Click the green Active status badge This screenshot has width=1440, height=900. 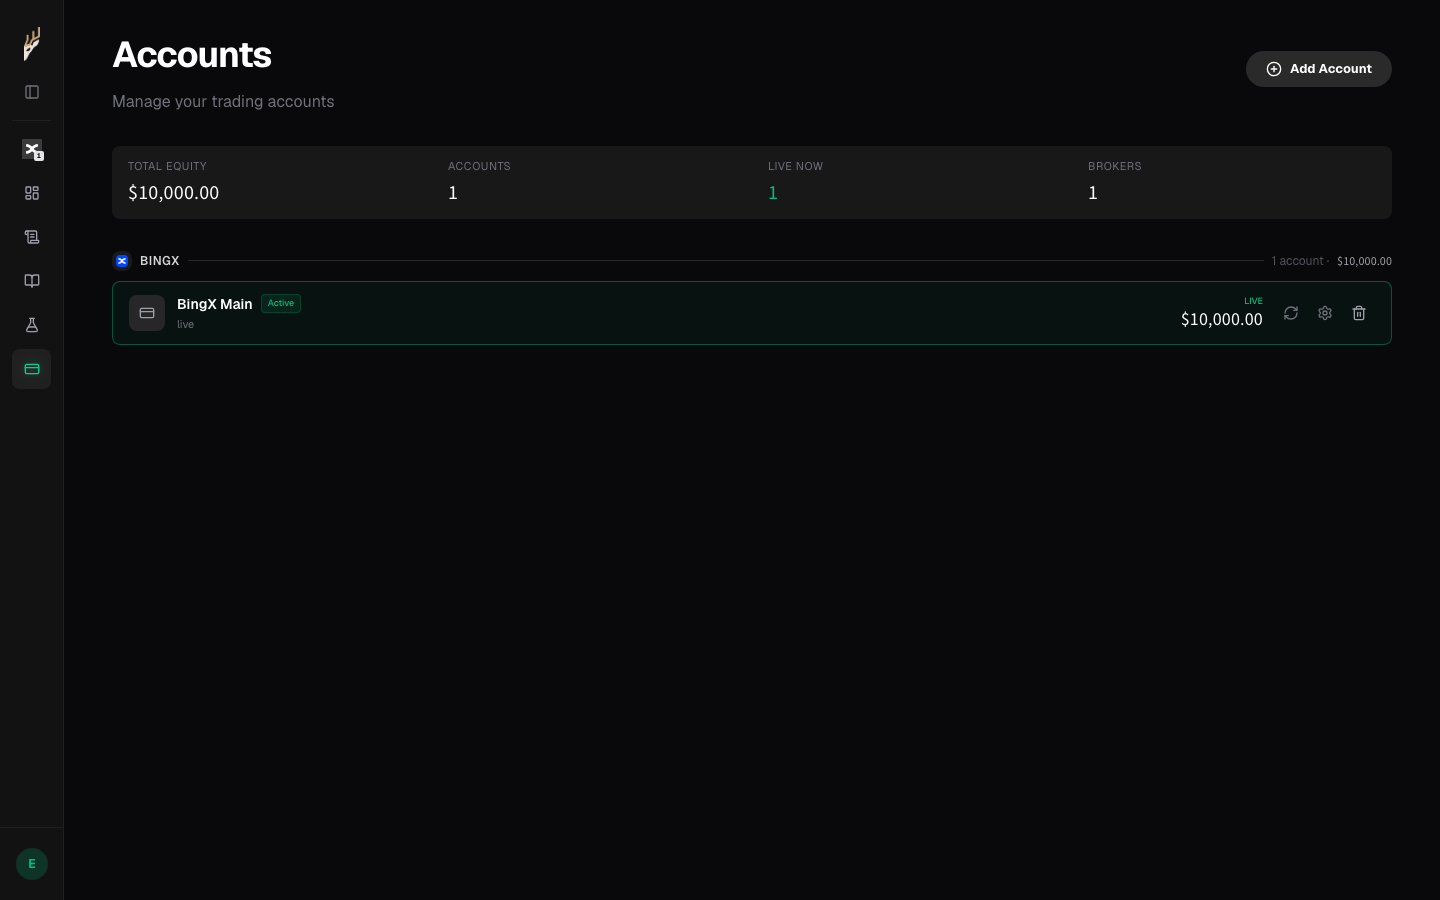pos(281,303)
